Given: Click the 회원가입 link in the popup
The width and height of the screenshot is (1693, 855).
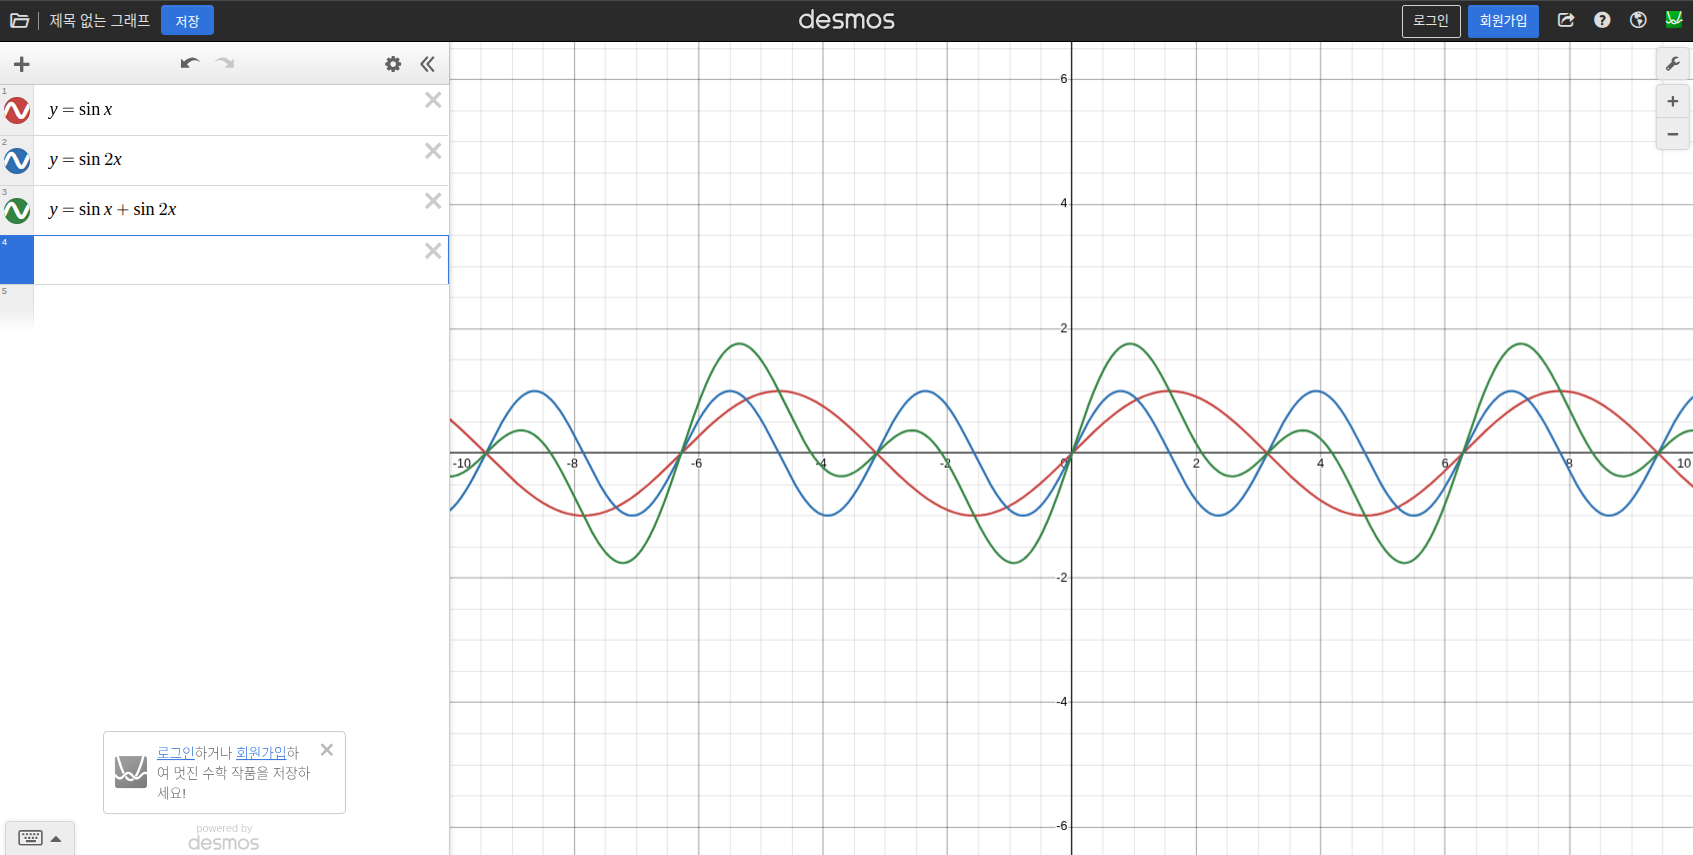Looking at the screenshot, I should coord(261,753).
